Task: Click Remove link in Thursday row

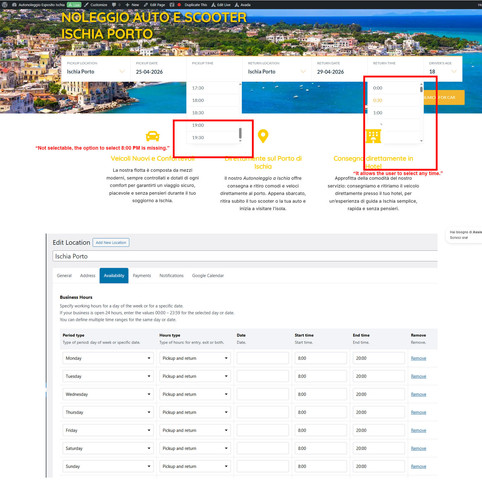Action: [418, 412]
